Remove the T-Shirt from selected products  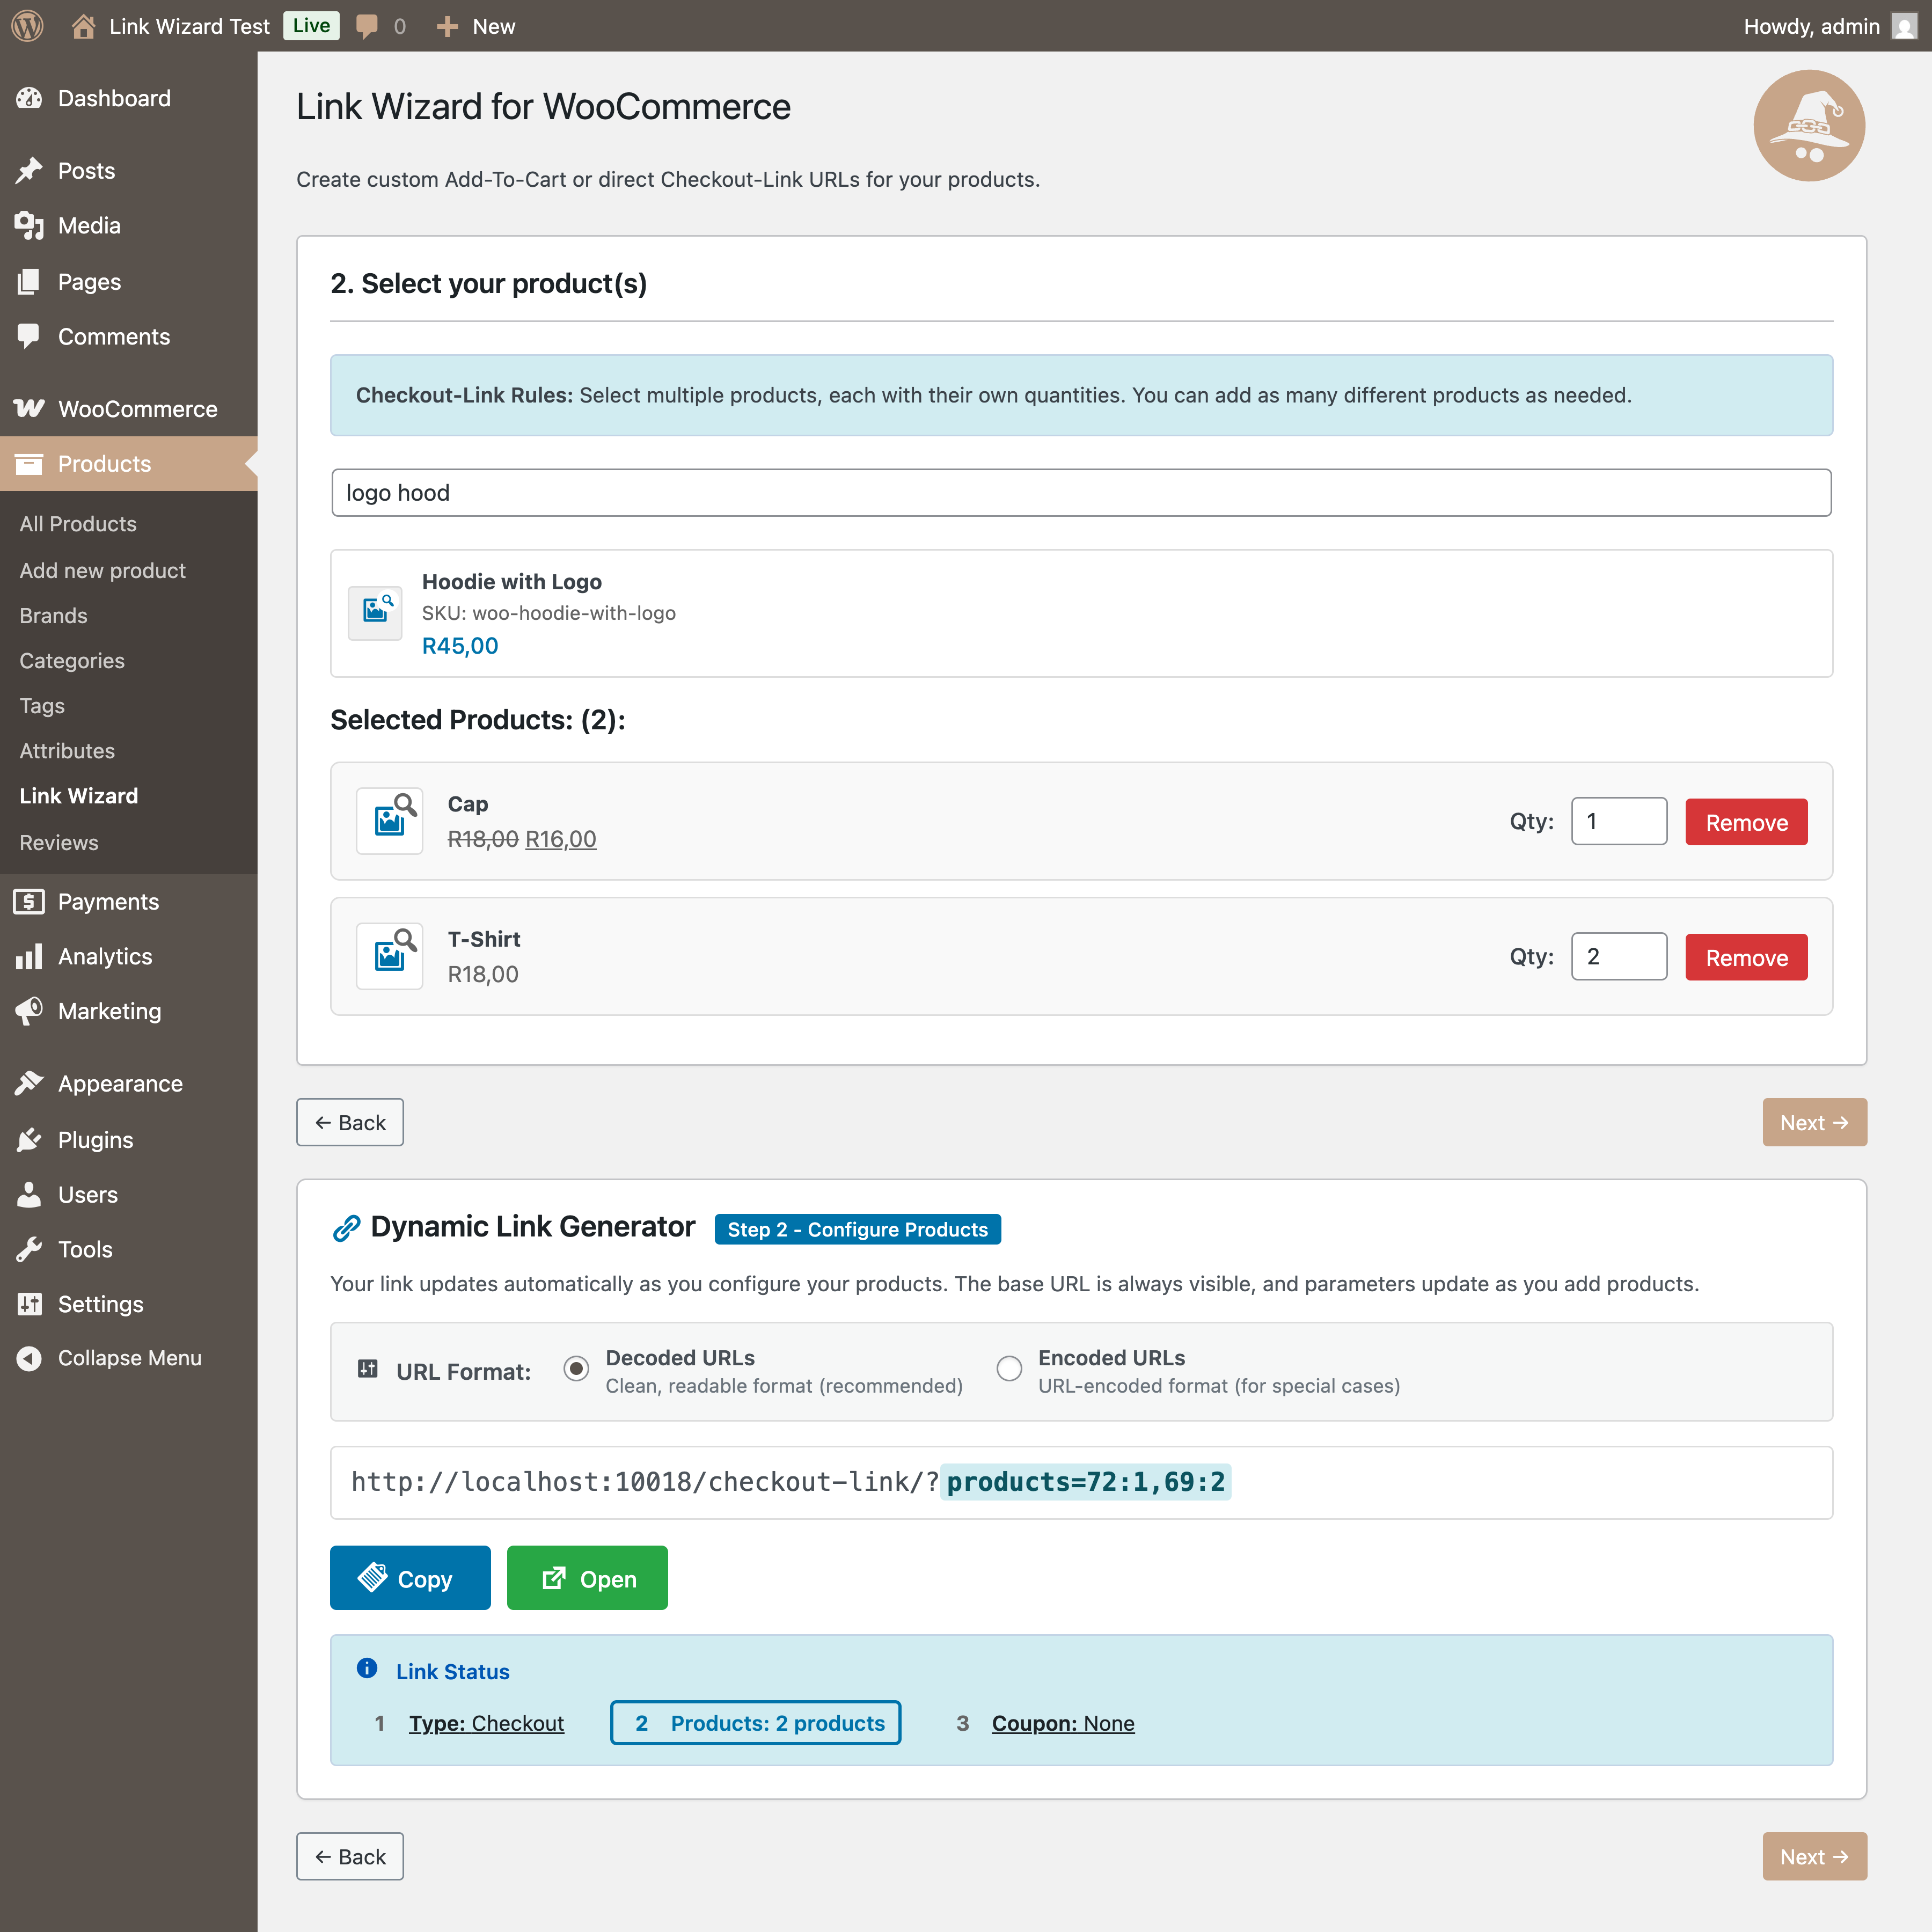pos(1746,957)
